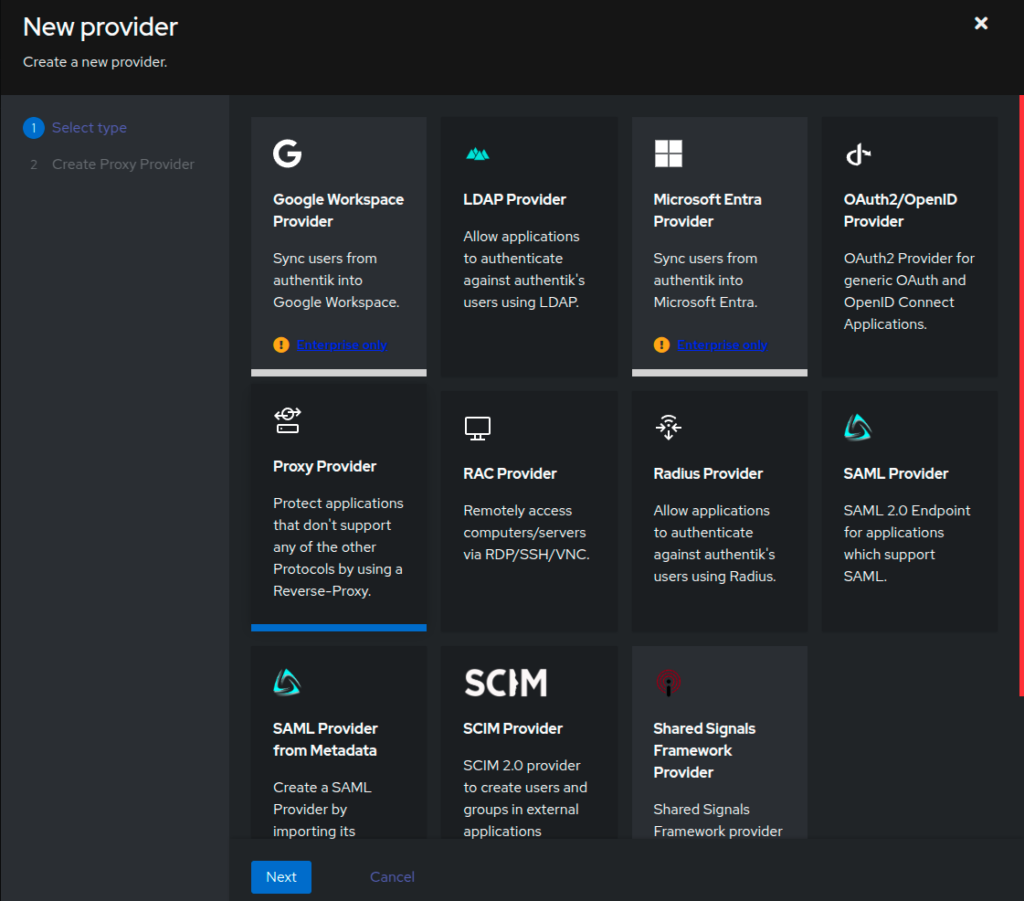Image resolution: width=1024 pixels, height=901 pixels.
Task: Click the Create a new provider subtitle
Action: click(x=95, y=62)
